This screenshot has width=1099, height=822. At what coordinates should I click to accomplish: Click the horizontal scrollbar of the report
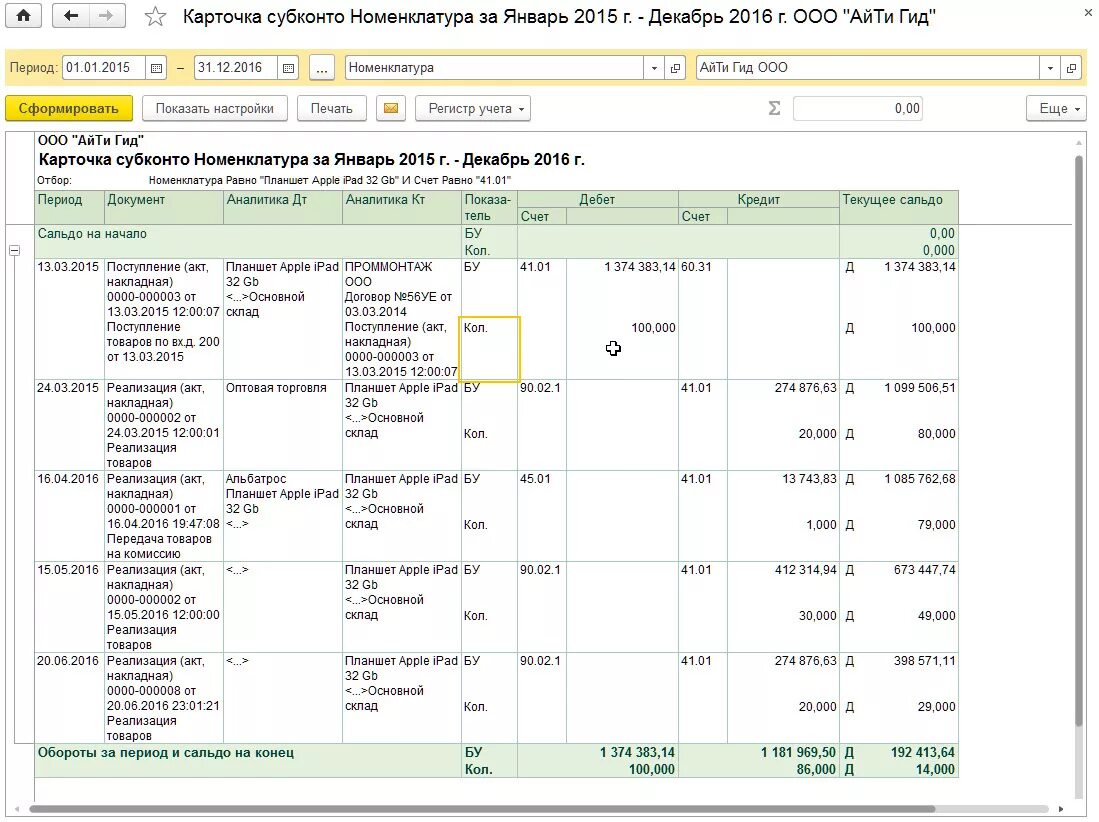(482, 809)
